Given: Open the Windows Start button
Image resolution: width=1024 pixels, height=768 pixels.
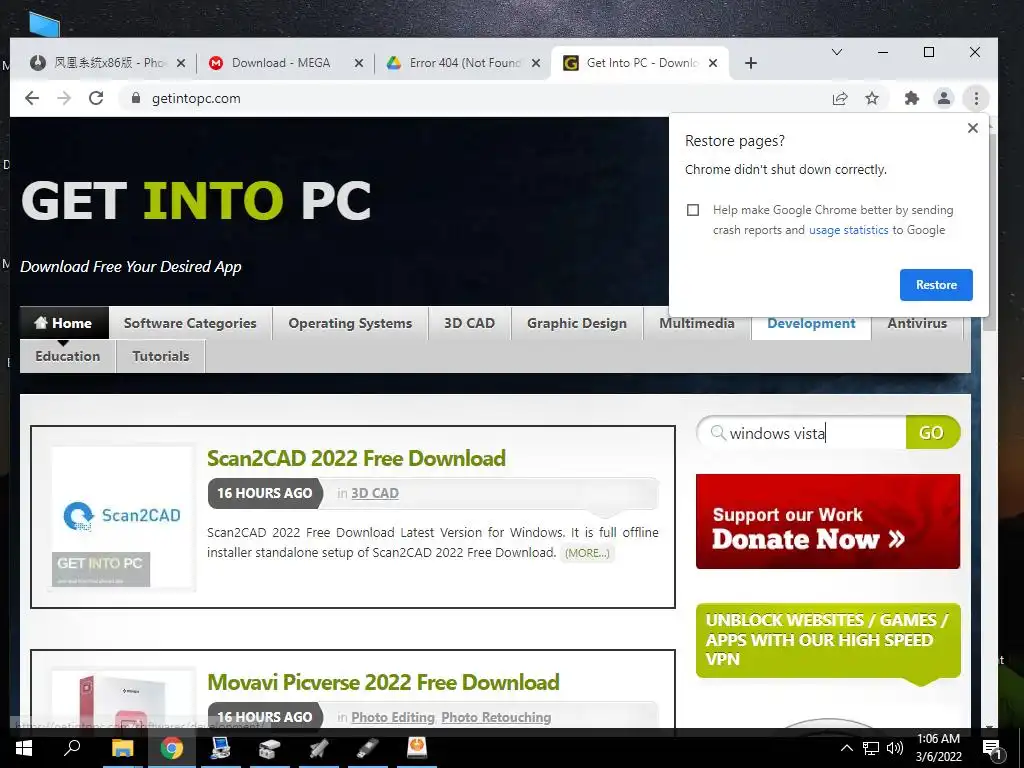Looking at the screenshot, I should pos(24,748).
